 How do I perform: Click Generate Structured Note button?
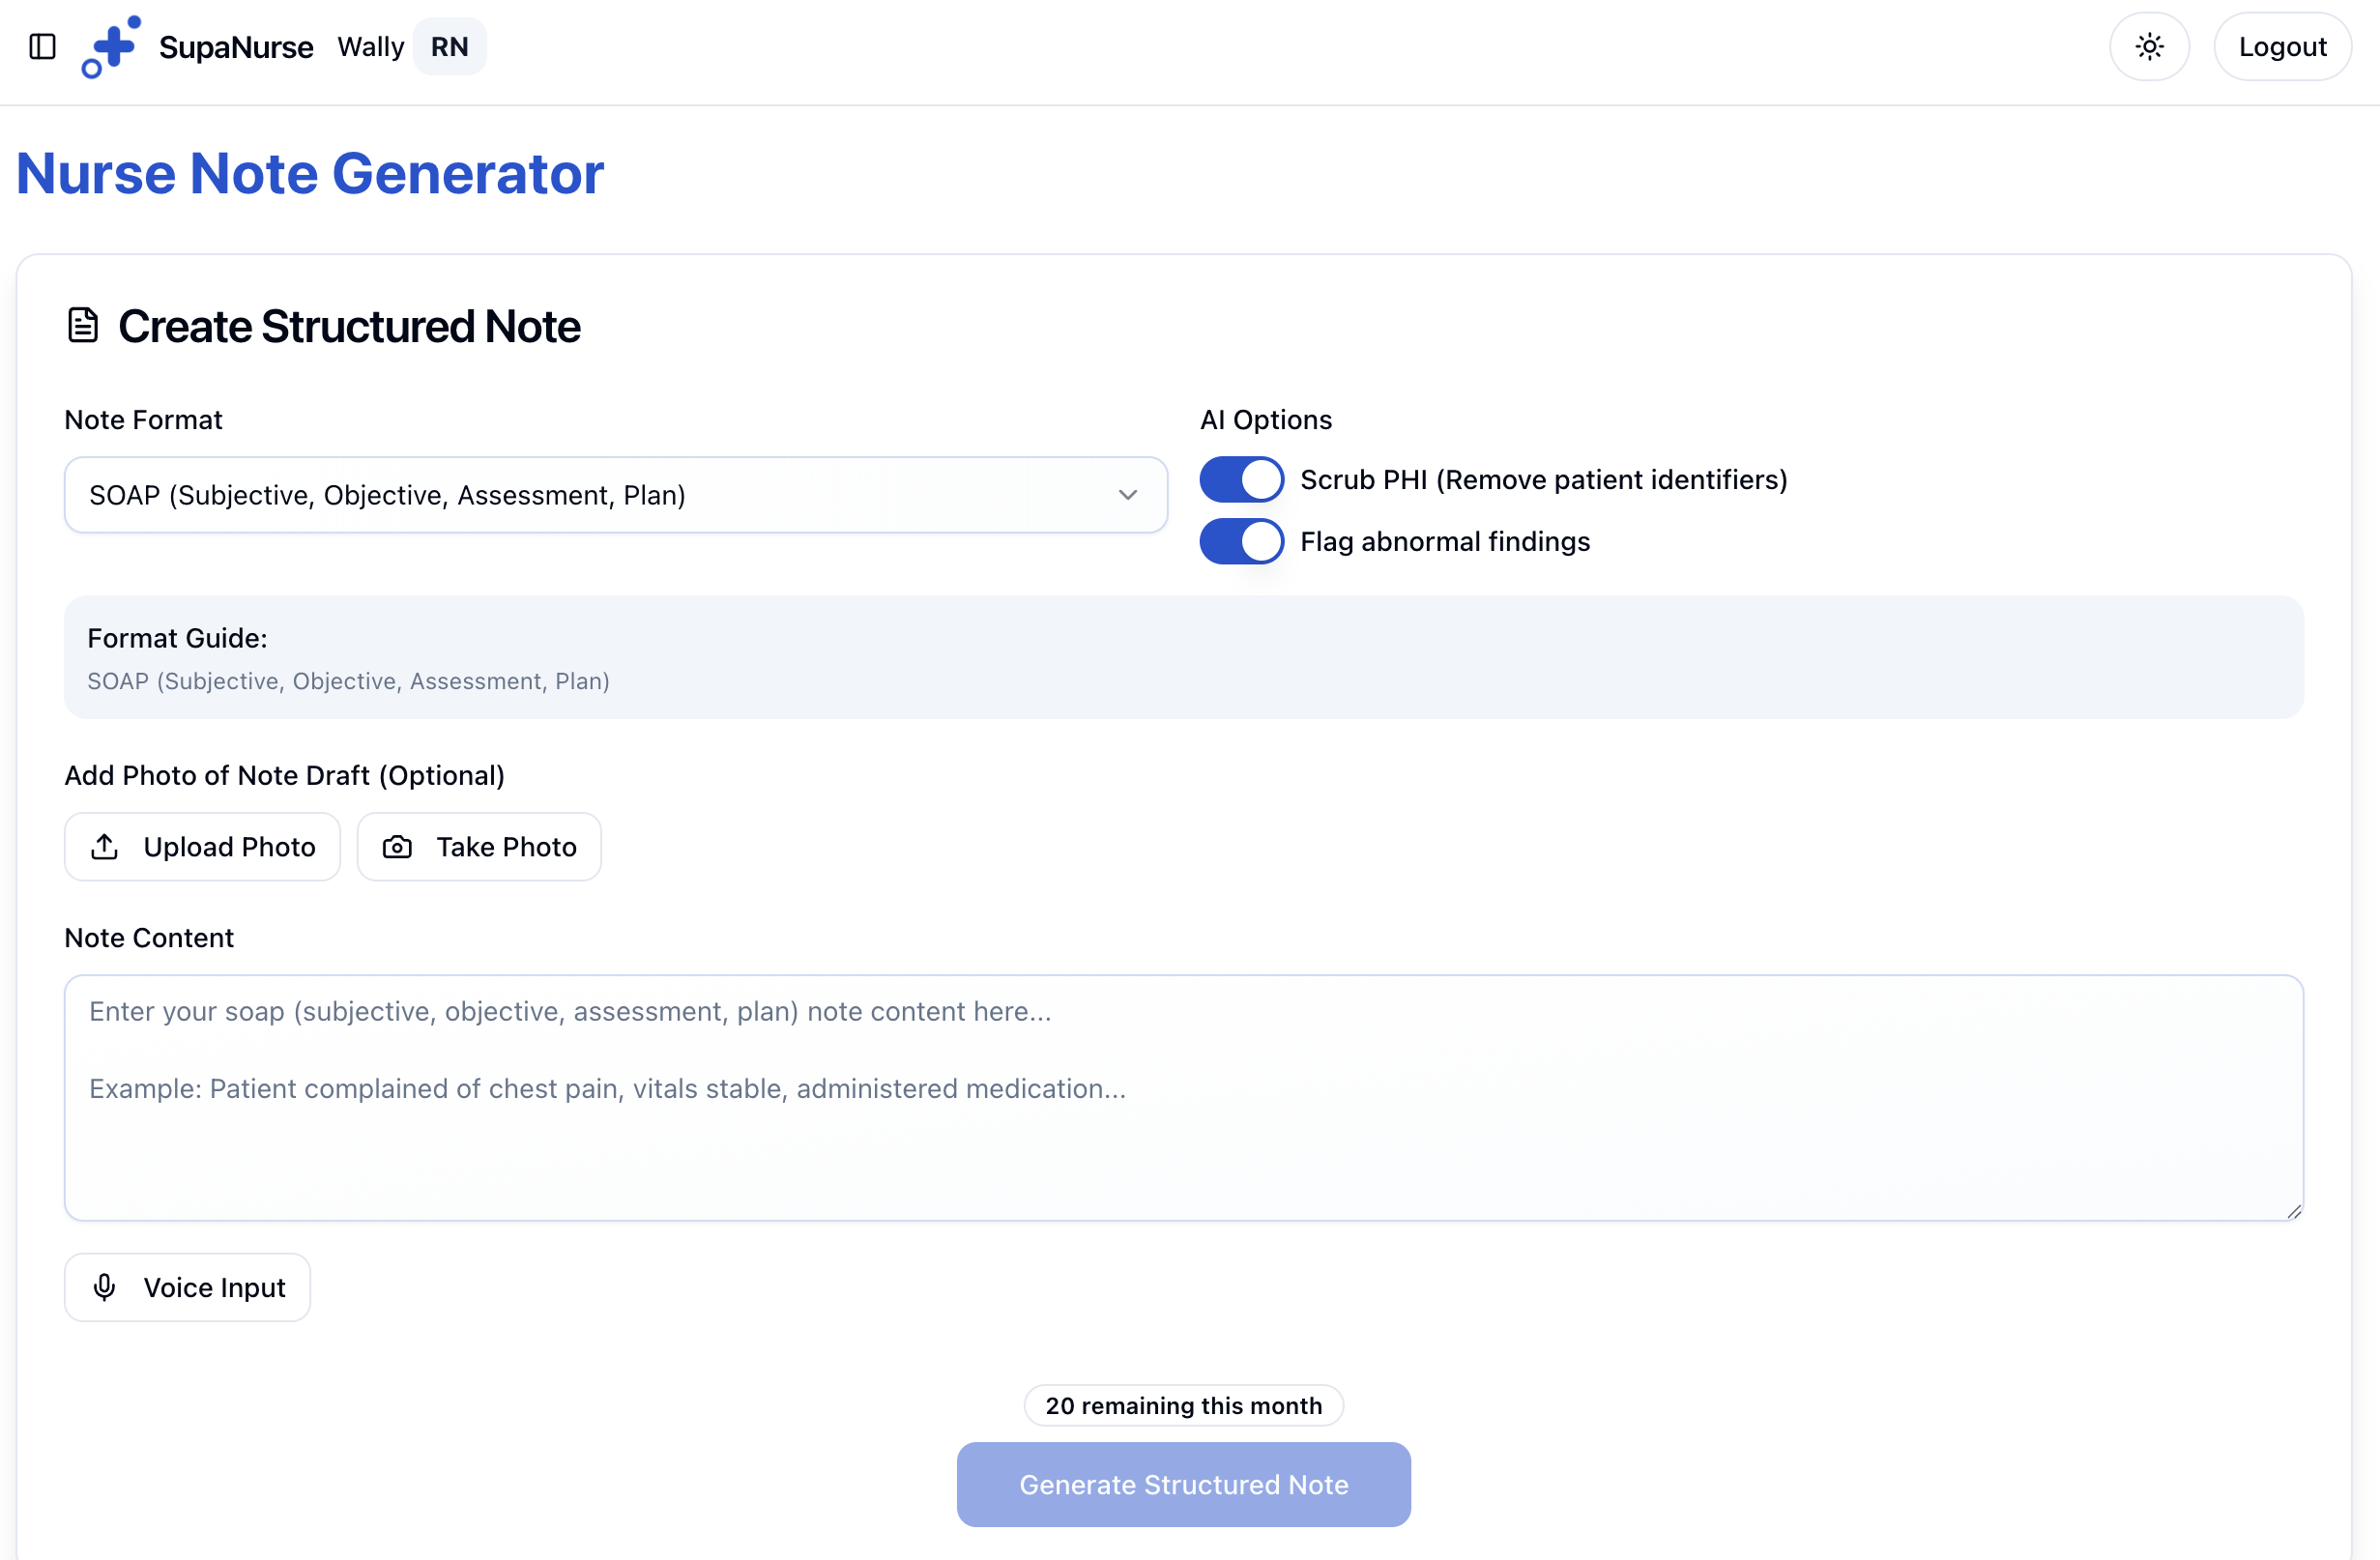tap(1183, 1484)
